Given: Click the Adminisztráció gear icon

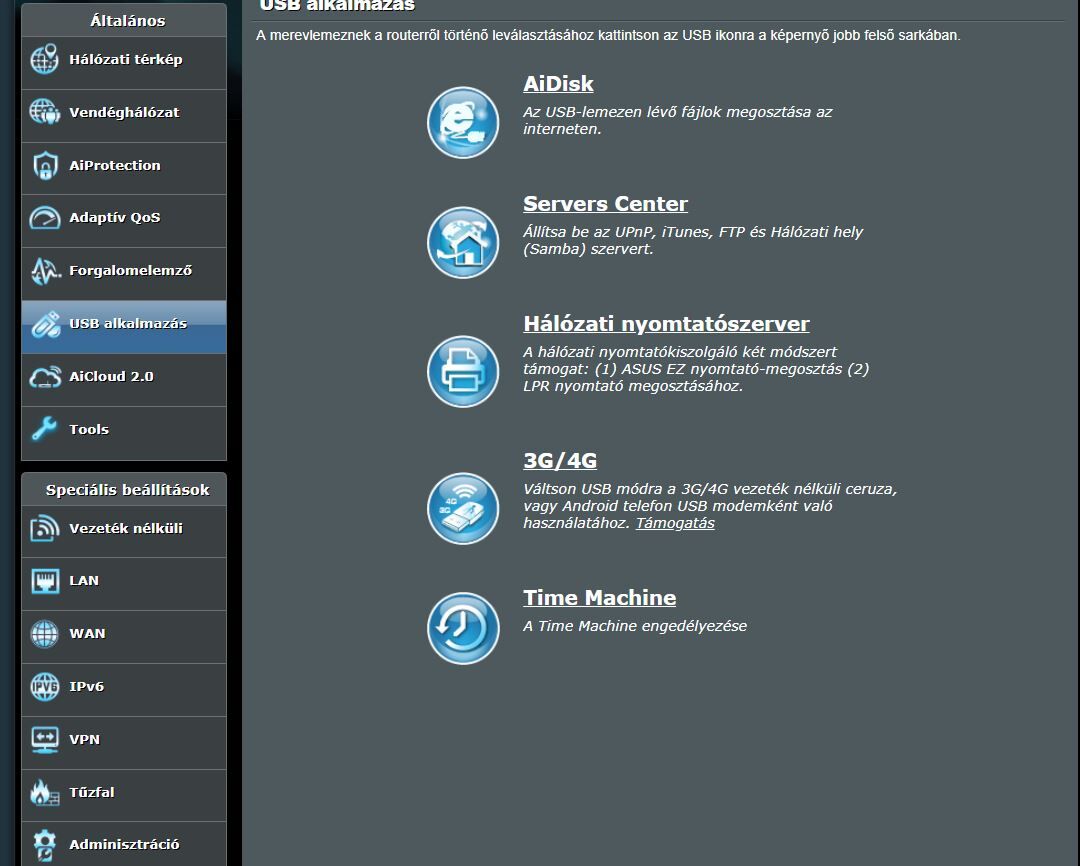Looking at the screenshot, I should [45, 845].
